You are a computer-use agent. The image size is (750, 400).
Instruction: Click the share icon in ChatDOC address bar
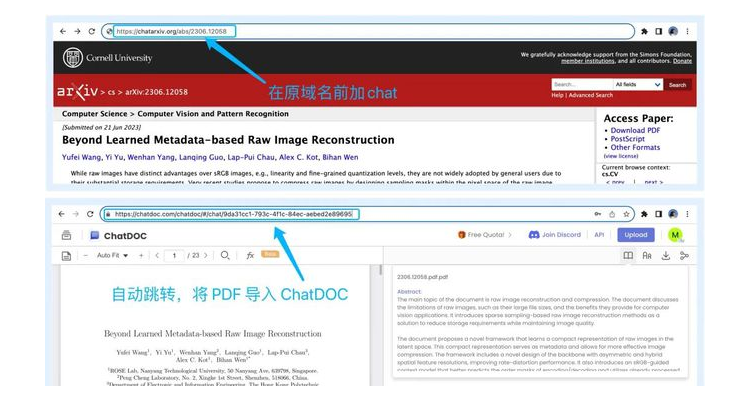click(x=612, y=214)
